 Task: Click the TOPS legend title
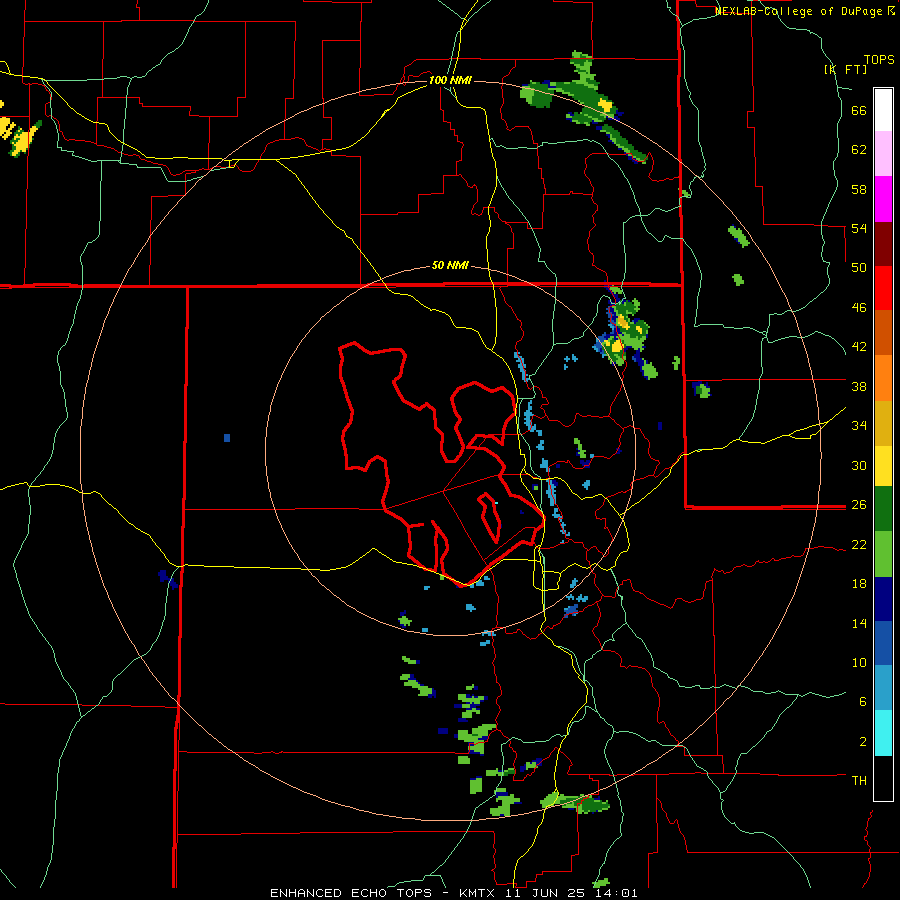point(879,59)
